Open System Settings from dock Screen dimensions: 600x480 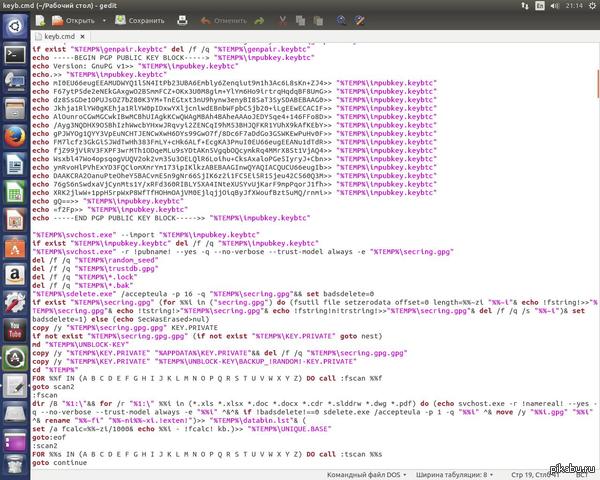(x=15, y=302)
